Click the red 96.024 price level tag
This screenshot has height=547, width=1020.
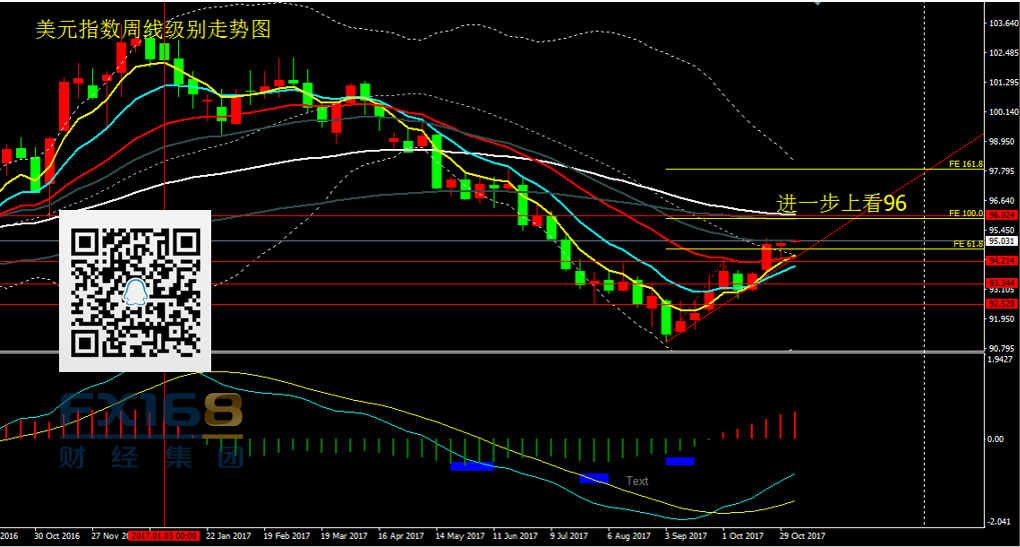pyautogui.click(x=1002, y=215)
